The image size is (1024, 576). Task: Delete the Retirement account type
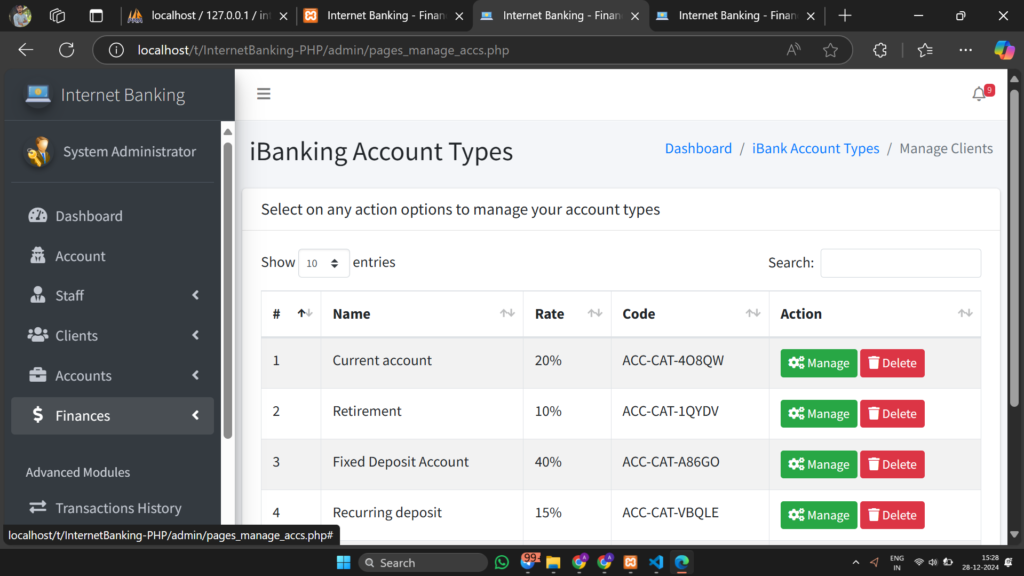[x=892, y=413]
